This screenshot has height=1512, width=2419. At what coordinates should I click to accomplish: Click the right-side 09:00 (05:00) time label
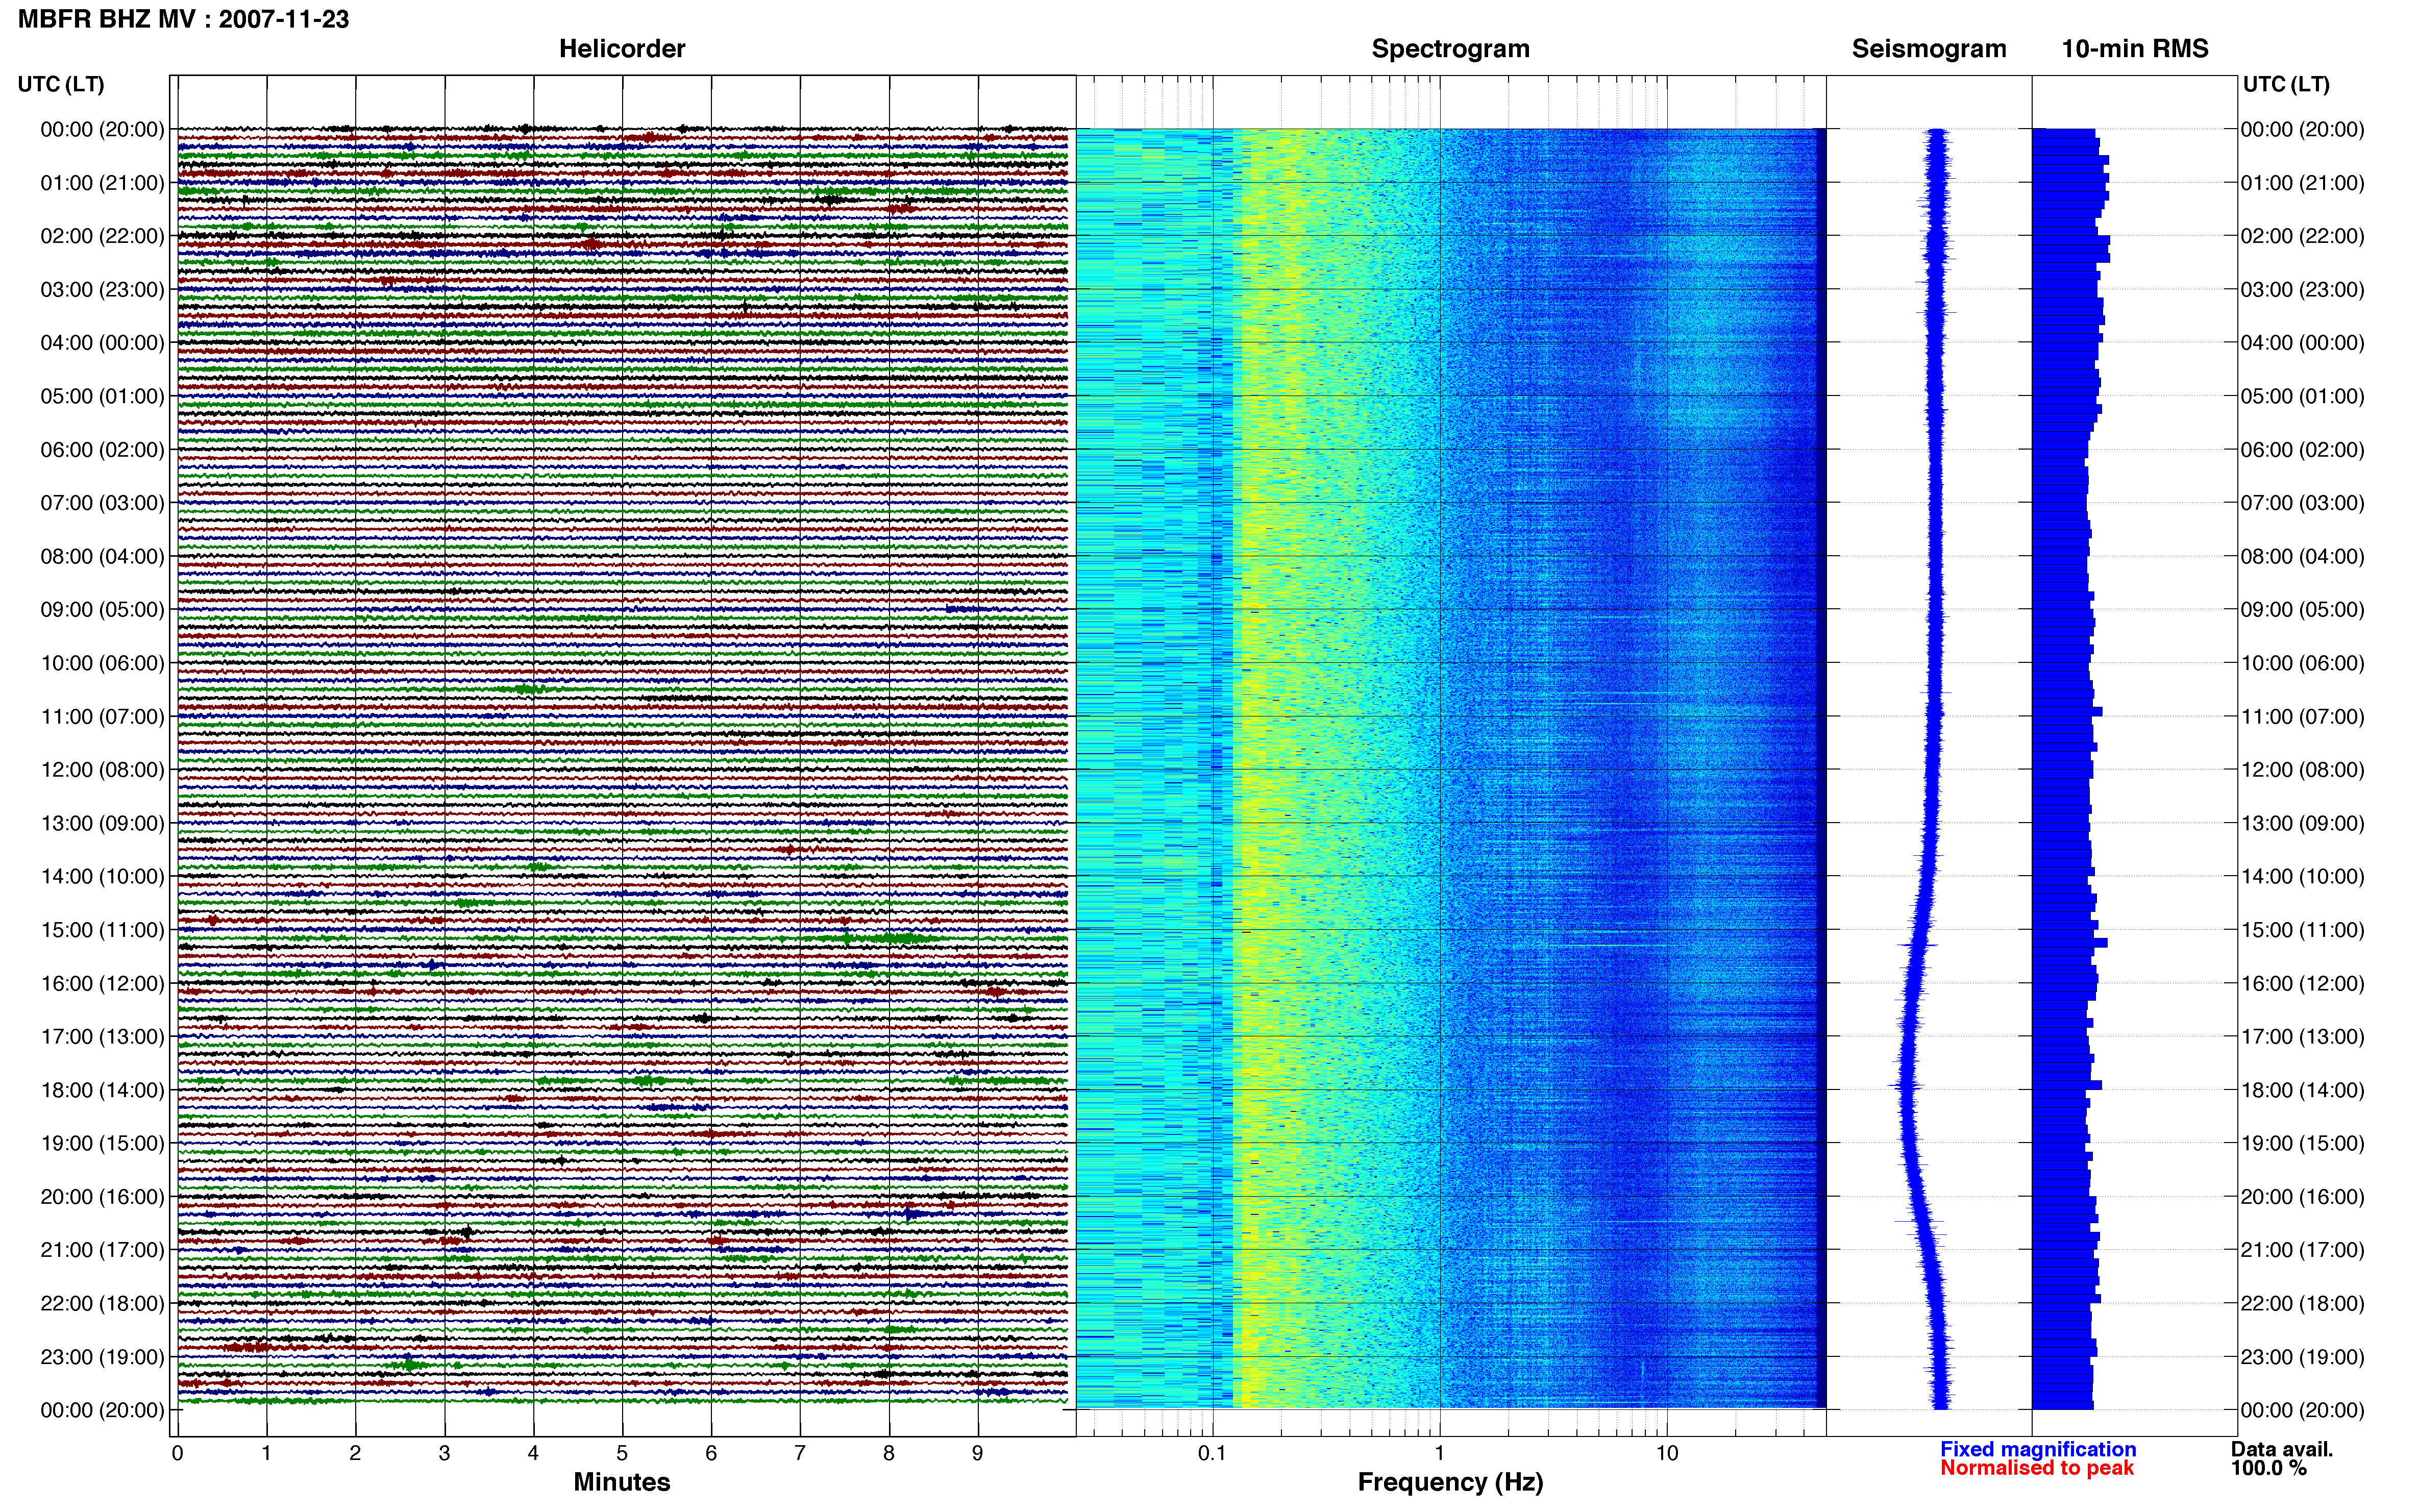2303,610
